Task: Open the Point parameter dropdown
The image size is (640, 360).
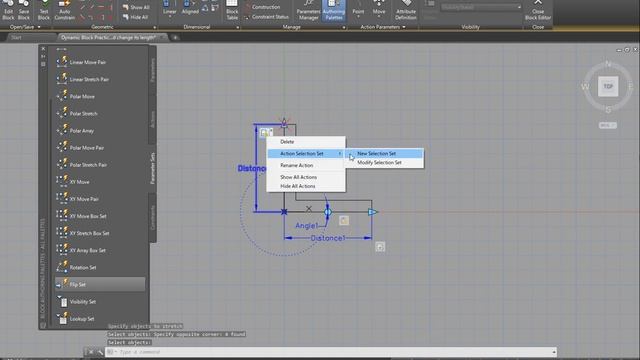Action: tap(358, 17)
